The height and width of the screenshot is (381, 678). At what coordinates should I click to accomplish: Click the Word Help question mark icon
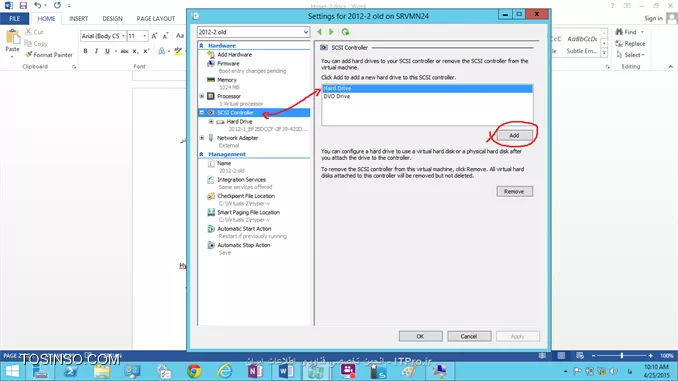(612, 6)
